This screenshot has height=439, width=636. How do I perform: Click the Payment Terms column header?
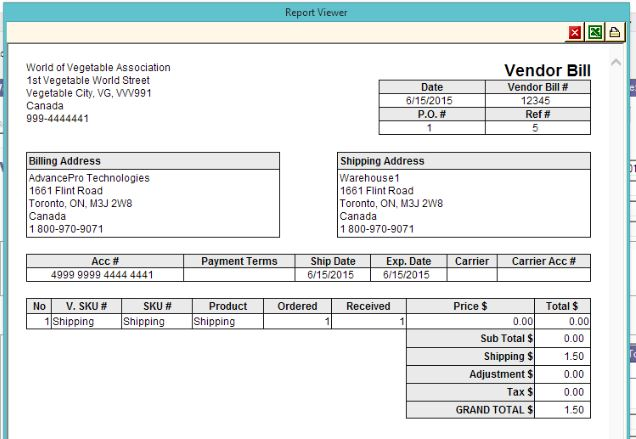pos(239,261)
